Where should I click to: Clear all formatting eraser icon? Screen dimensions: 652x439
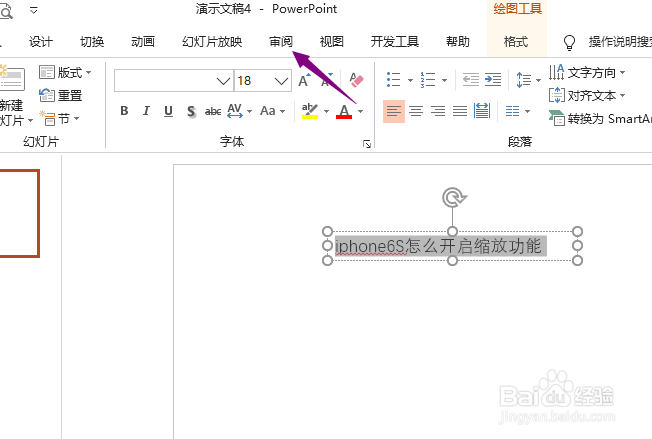356,80
